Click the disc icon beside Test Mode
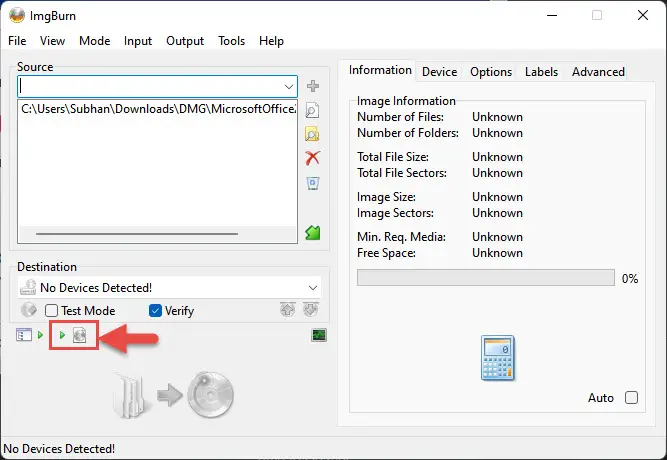The height and width of the screenshot is (460, 667). [x=29, y=310]
